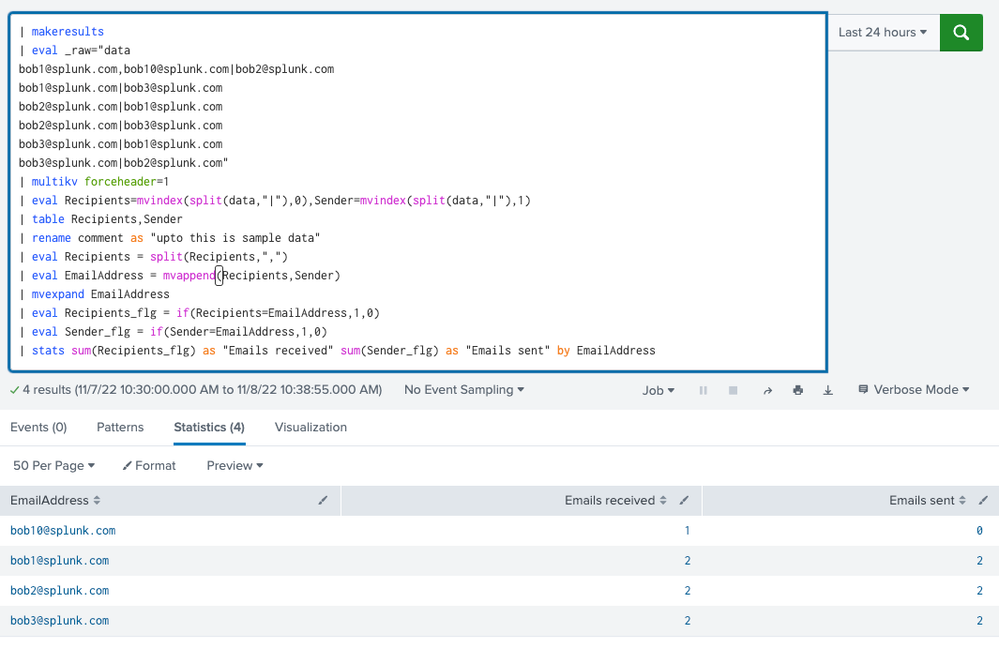
Task: Open the Verbose Mode search mode dropdown
Action: point(914,390)
